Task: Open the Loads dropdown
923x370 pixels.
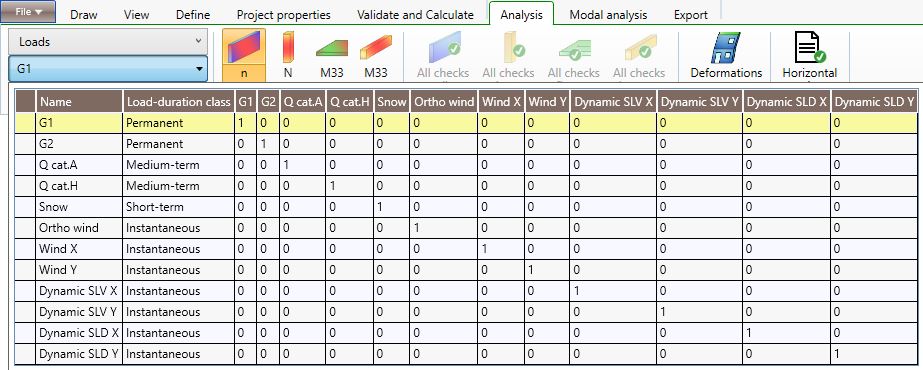Action: (108, 42)
